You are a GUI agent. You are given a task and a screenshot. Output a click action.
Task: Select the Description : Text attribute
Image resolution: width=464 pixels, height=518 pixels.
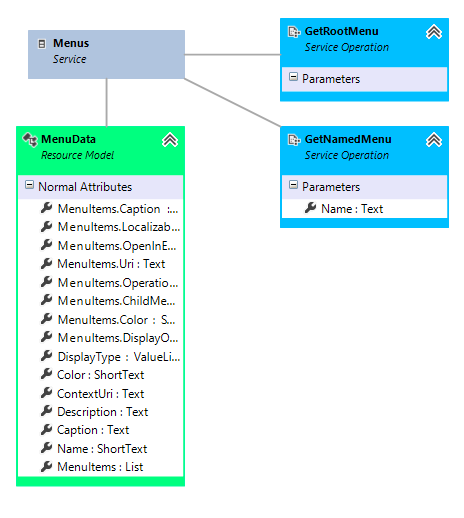pyautogui.click(x=102, y=412)
